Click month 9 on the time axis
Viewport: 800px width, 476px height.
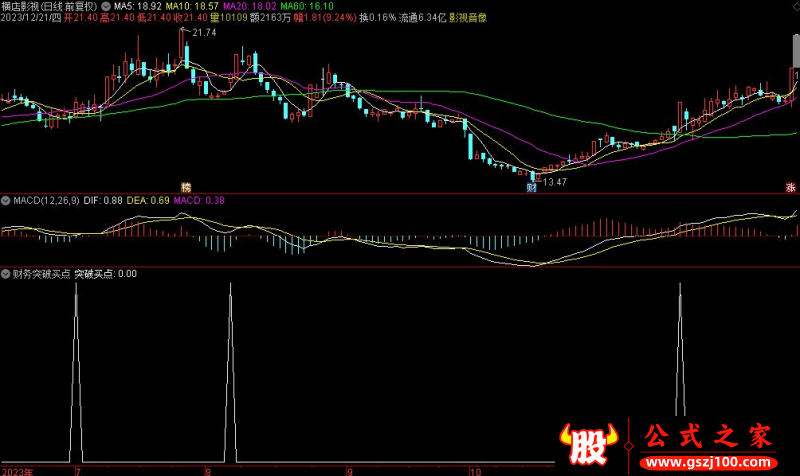pos(349,471)
